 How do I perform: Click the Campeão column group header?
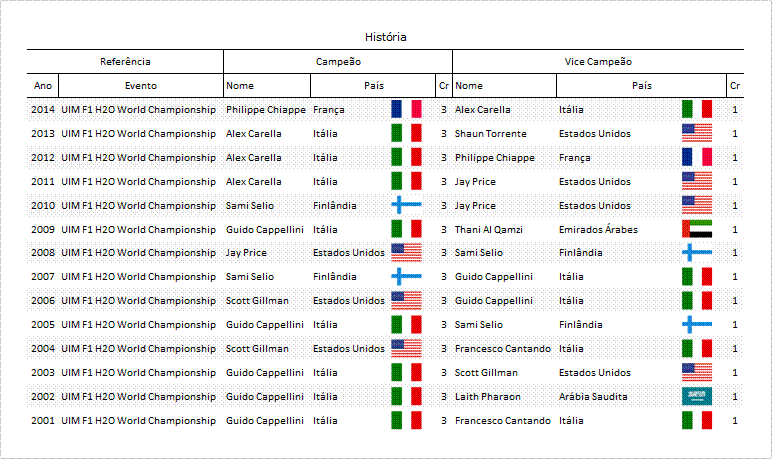(338, 62)
